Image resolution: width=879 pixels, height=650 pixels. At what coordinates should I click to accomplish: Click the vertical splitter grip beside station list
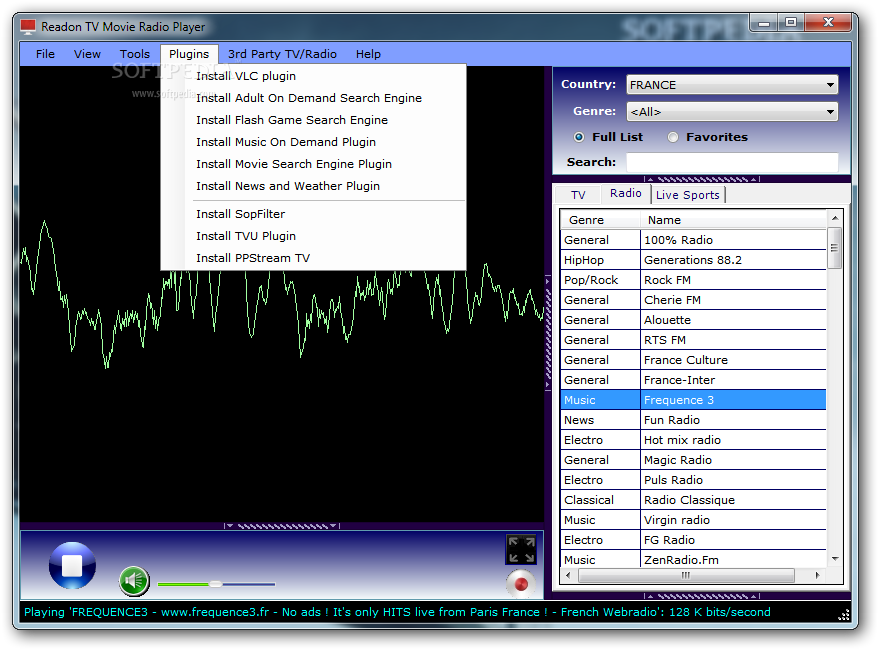[548, 332]
